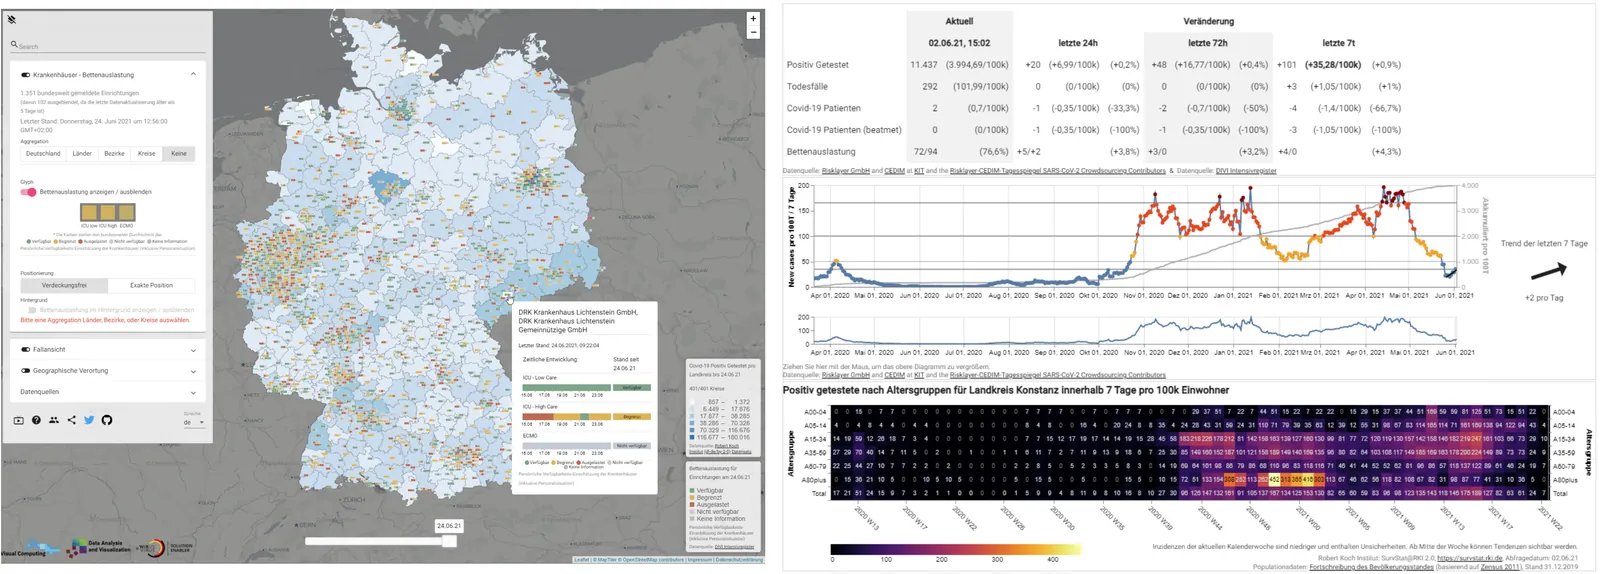1600x574 pixels.
Task: Open the Twitter bird icon
Action: pos(89,420)
